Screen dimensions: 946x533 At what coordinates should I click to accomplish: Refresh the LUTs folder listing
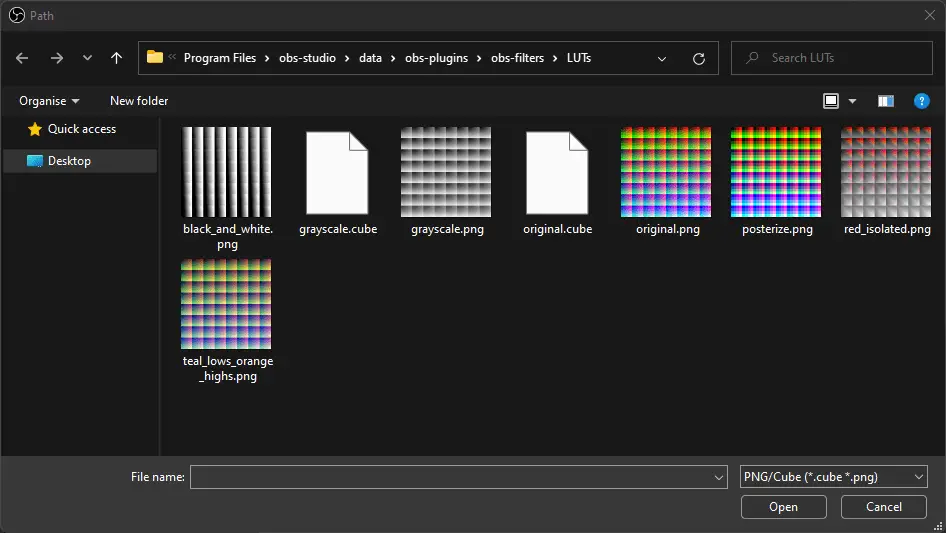[699, 59]
